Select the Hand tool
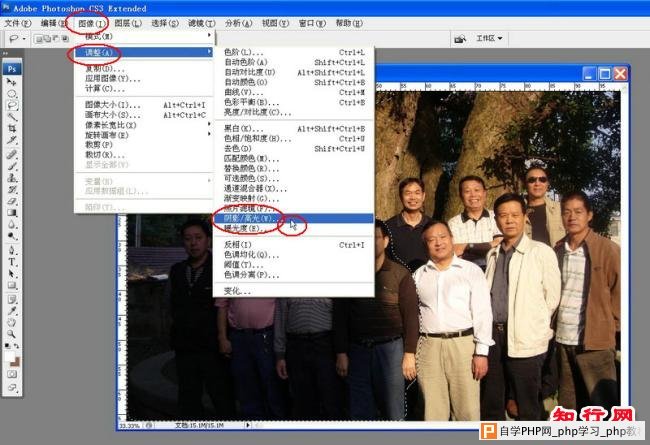 pos(12,310)
